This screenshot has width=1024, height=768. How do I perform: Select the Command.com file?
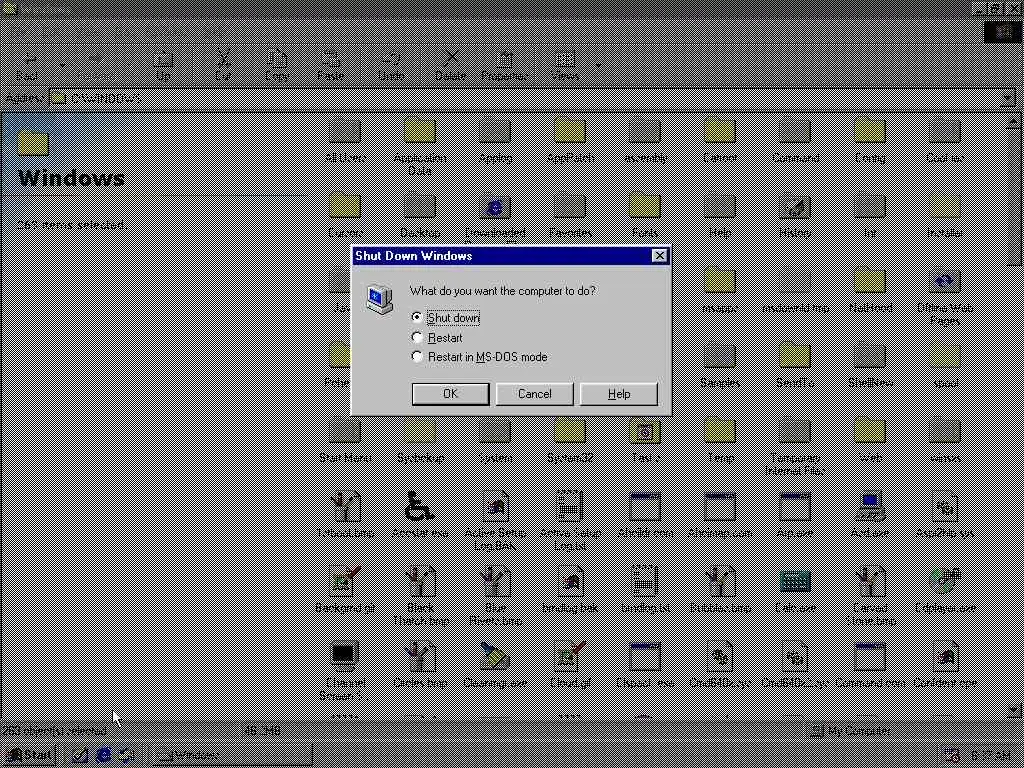click(x=870, y=666)
